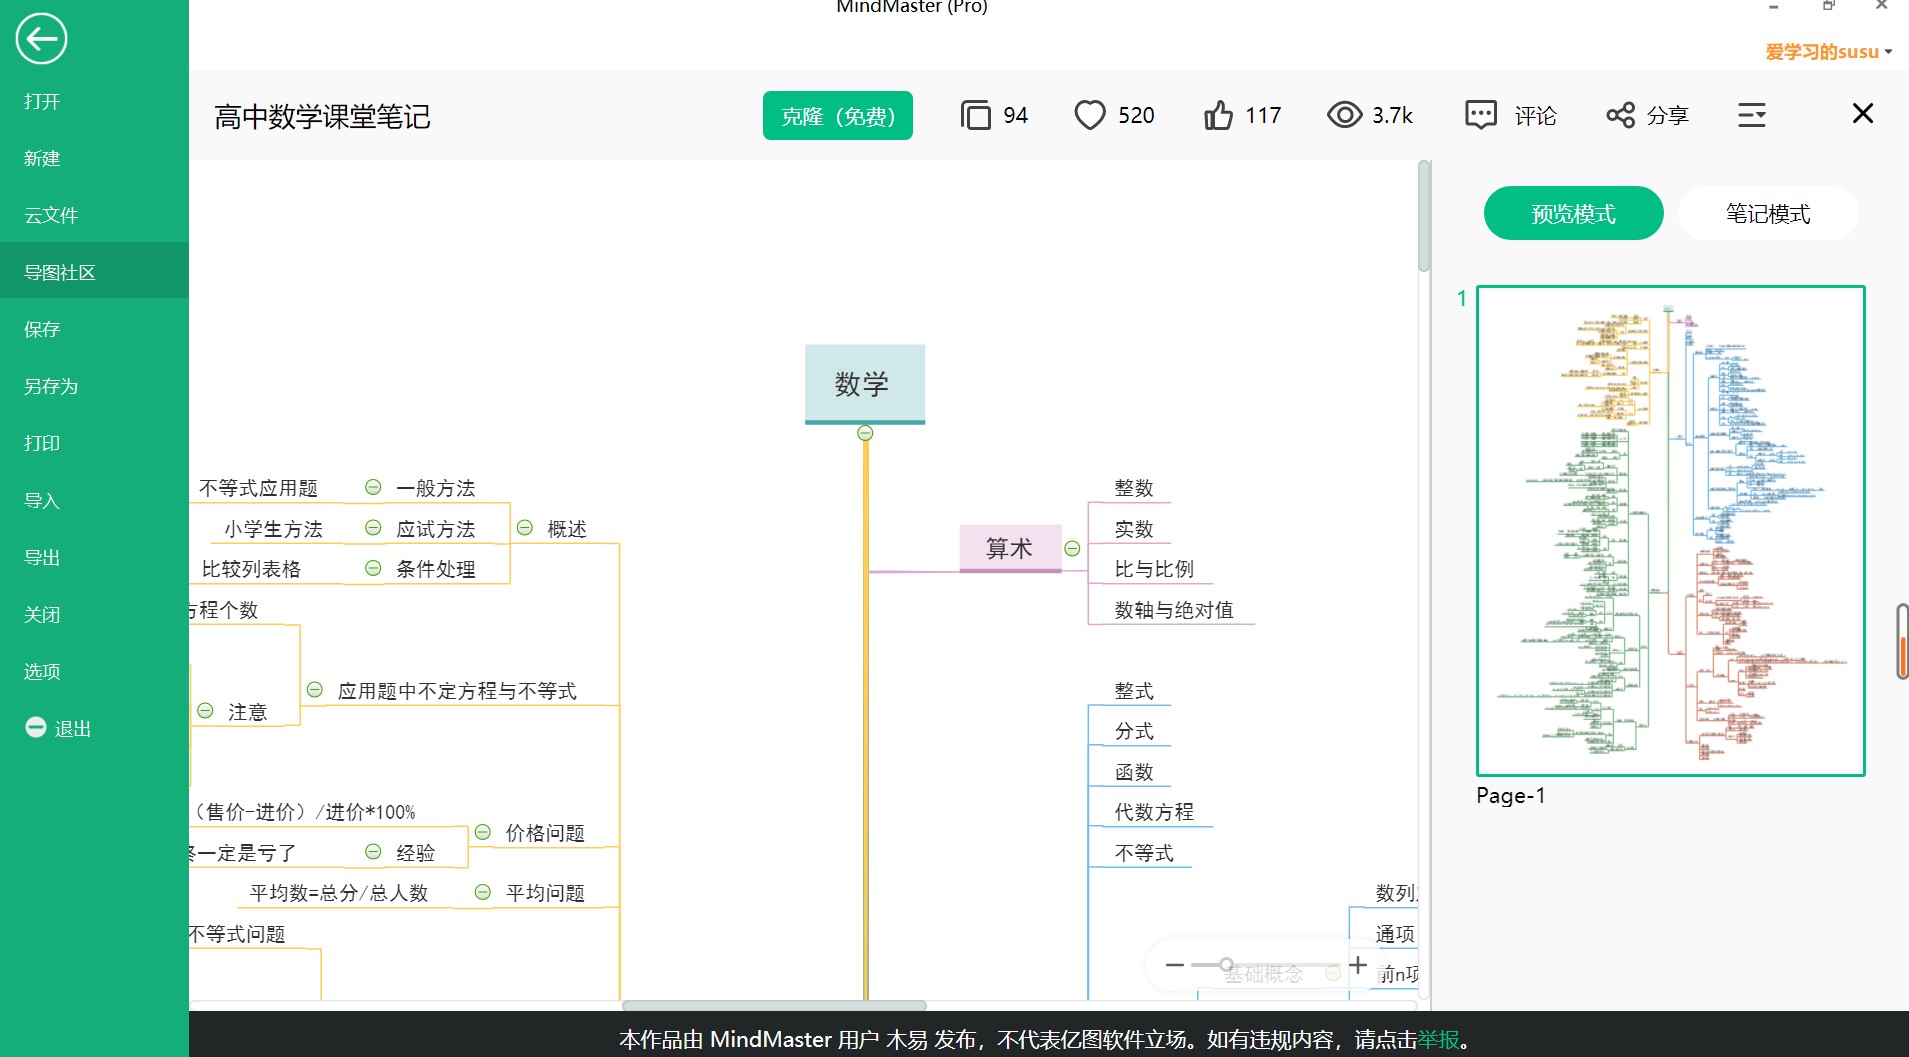Open the 爱学习的susu account dropdown
Image resolution: width=1909 pixels, height=1057 pixels.
pyautogui.click(x=1828, y=52)
